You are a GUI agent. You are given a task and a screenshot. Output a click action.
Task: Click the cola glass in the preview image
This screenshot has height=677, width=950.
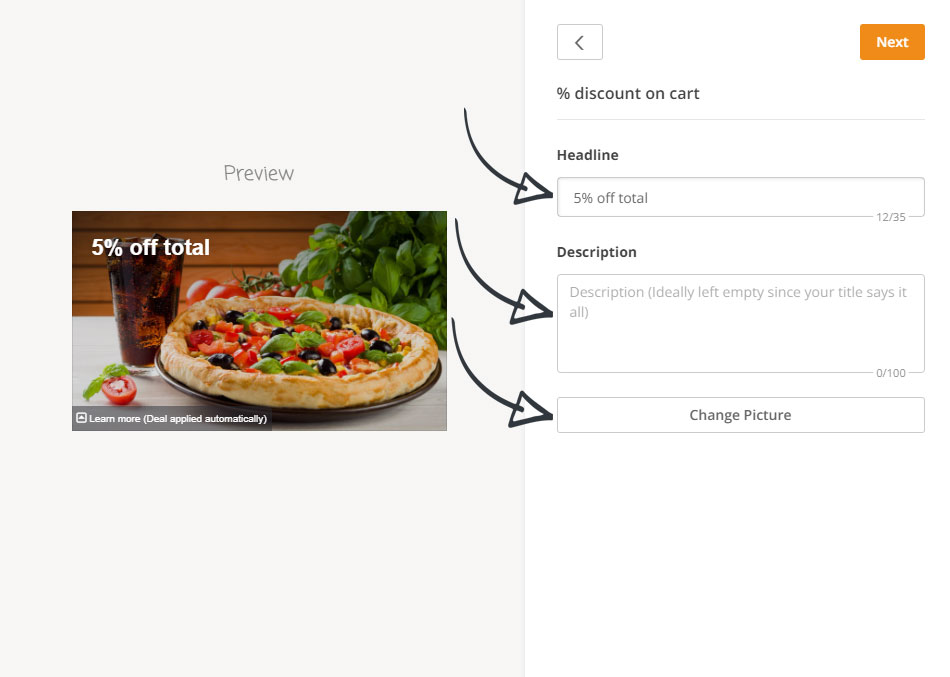tap(141, 303)
